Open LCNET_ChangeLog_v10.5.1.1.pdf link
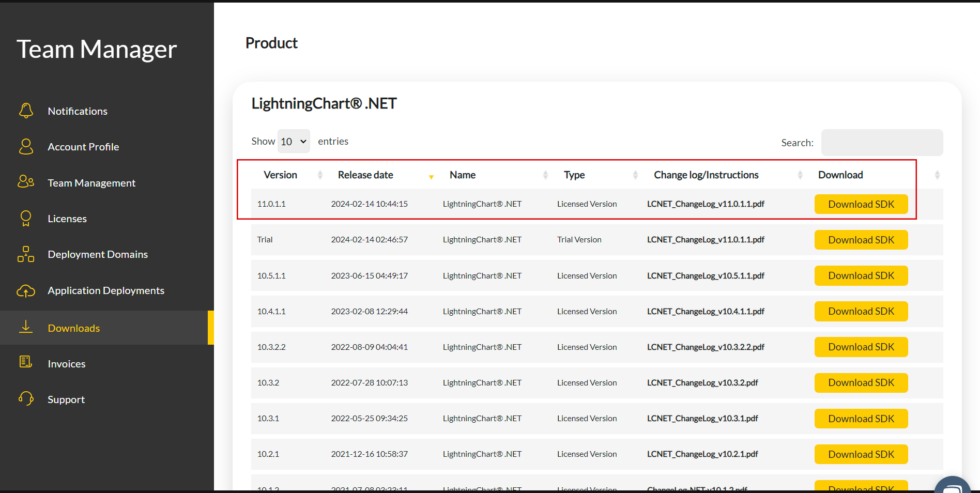This screenshot has width=980, height=493. [705, 276]
